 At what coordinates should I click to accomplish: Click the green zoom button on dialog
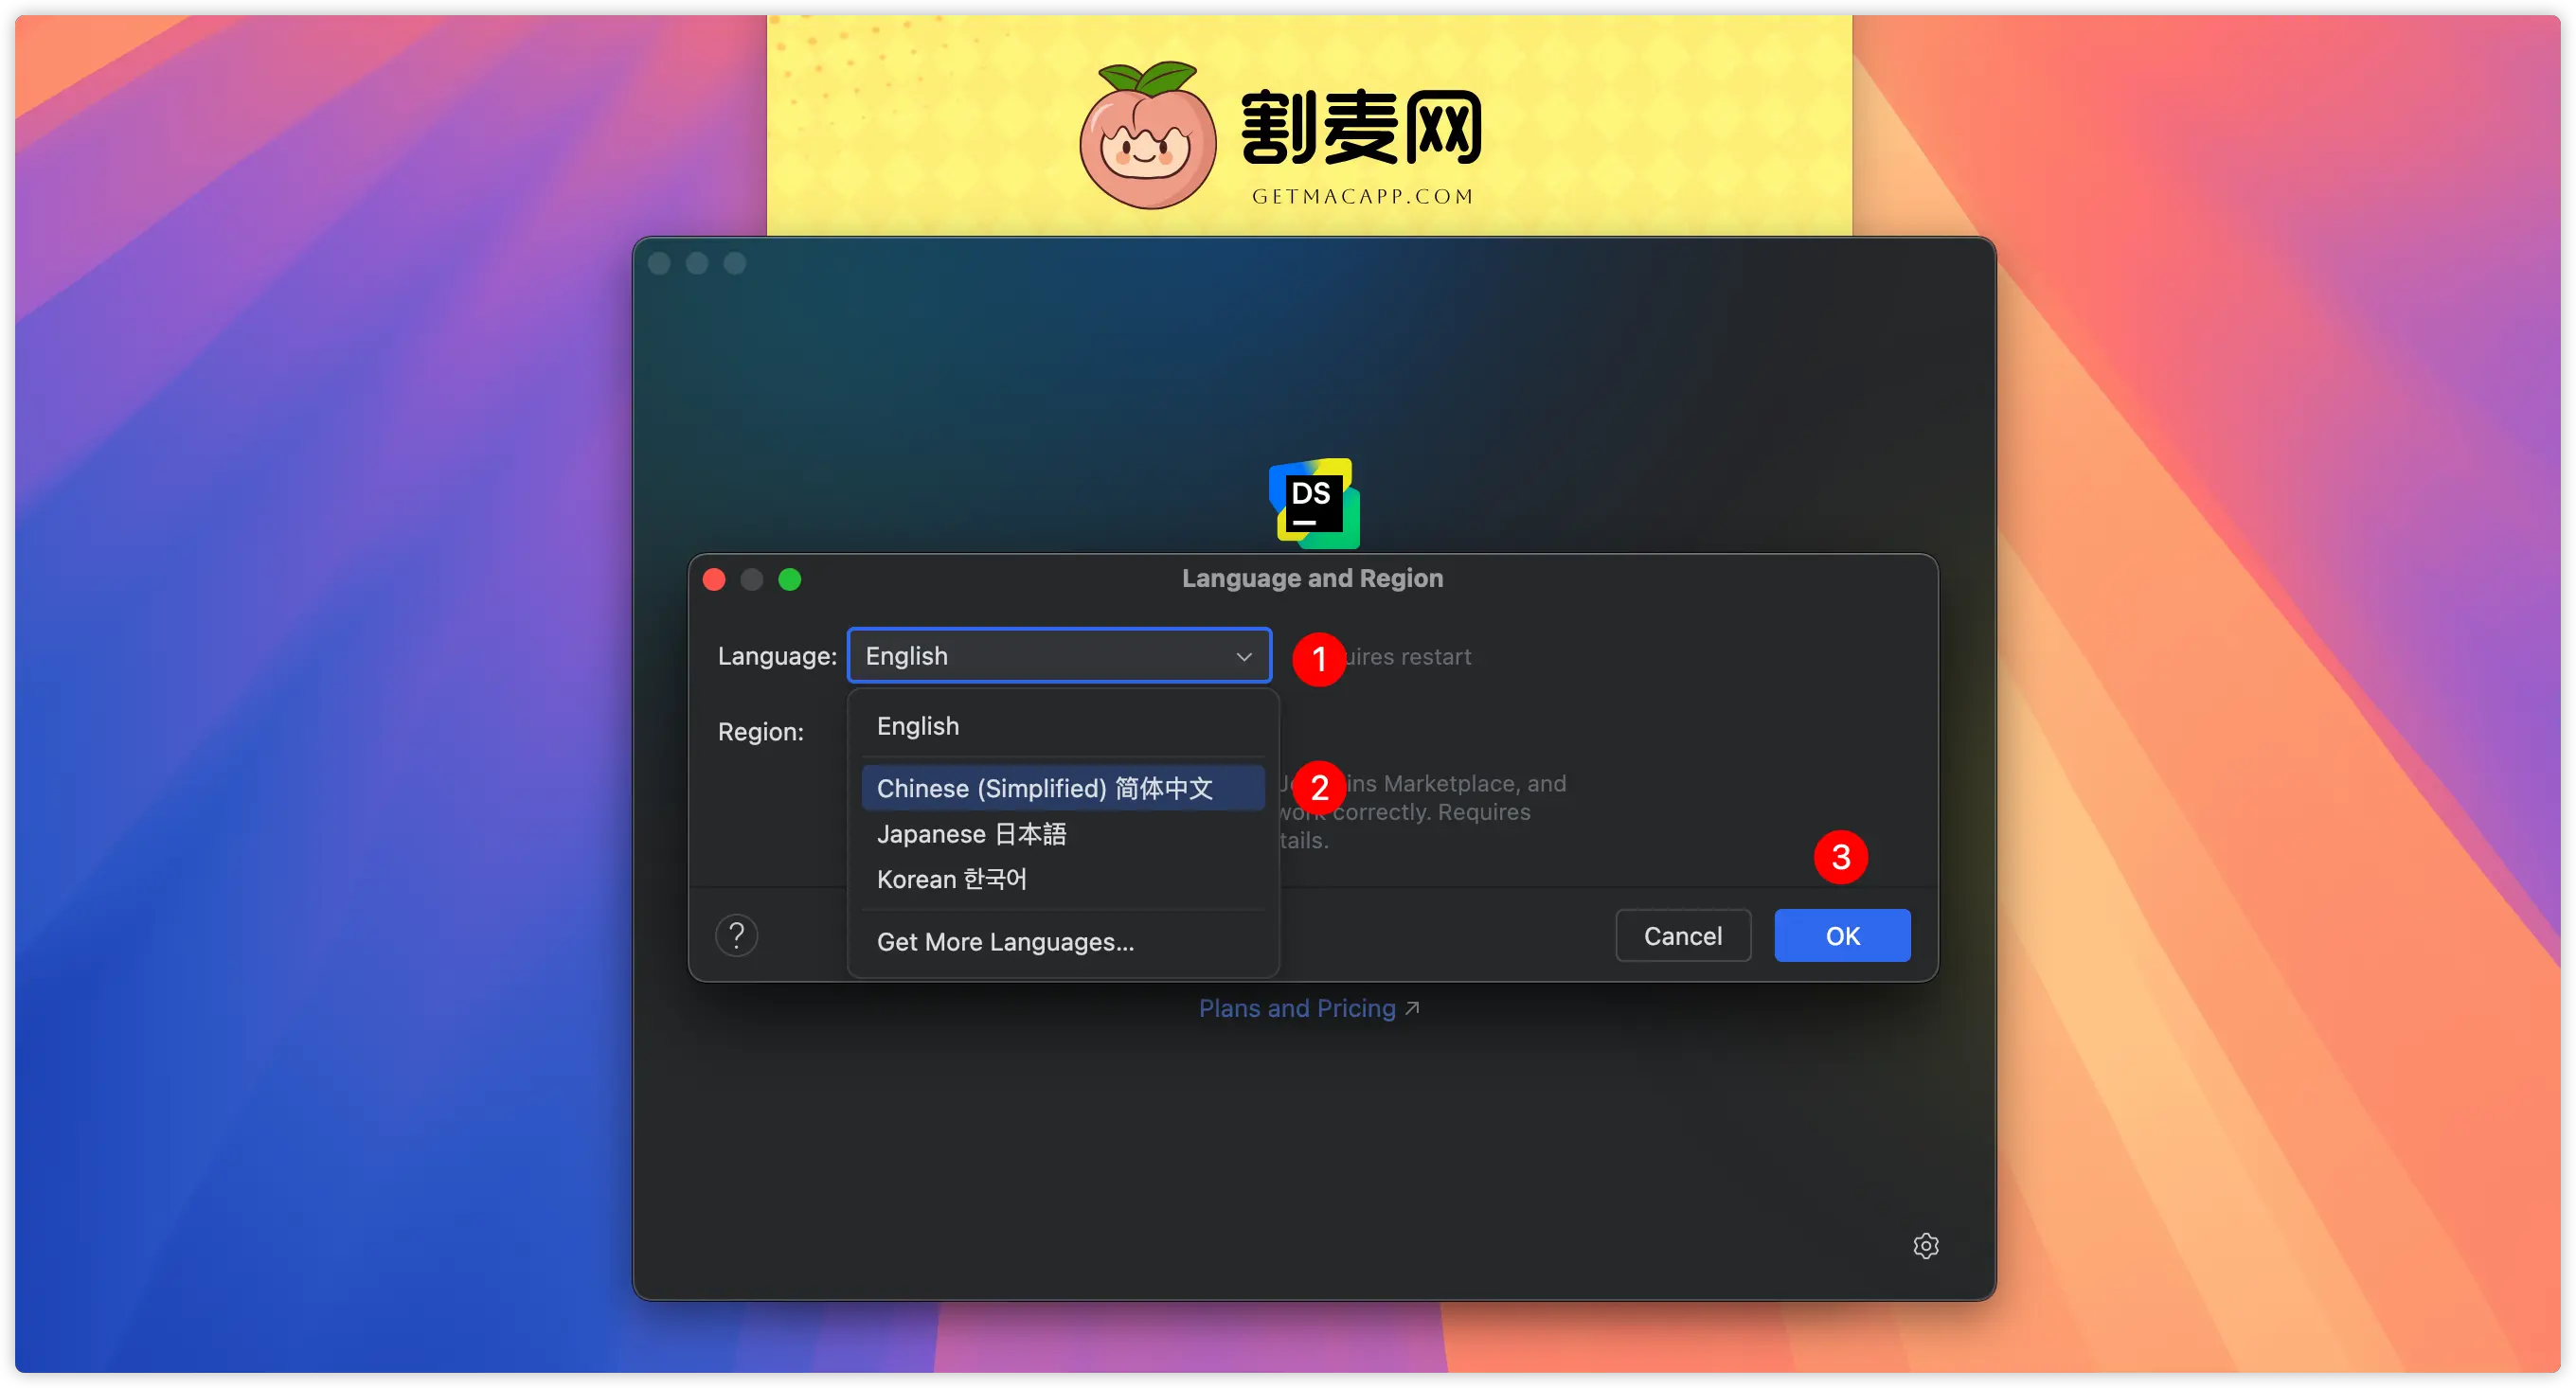click(x=789, y=579)
